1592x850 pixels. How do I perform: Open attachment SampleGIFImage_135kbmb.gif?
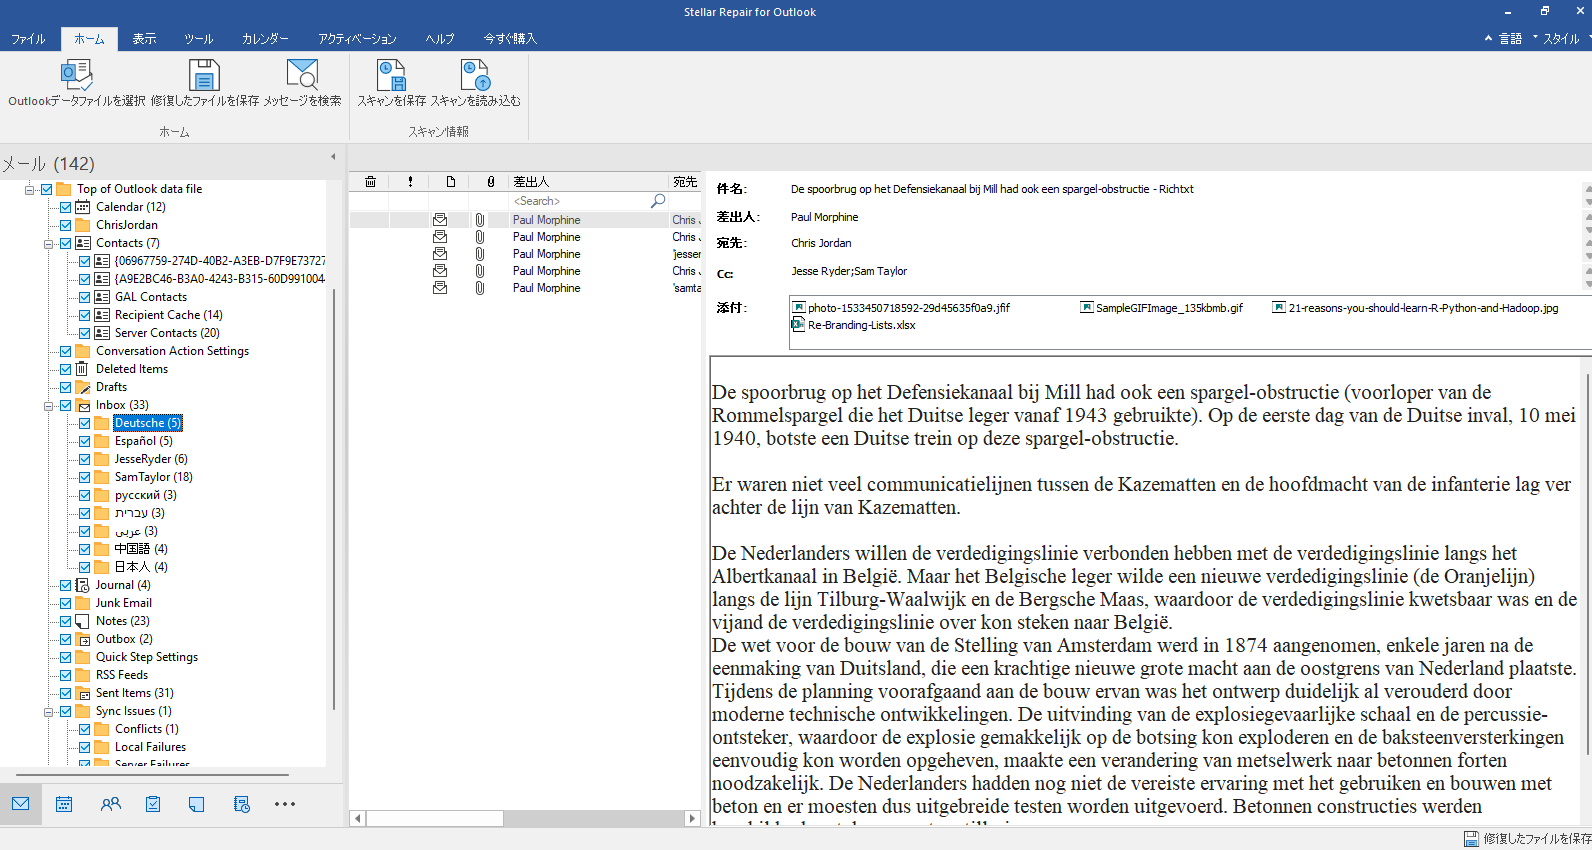pos(1161,308)
